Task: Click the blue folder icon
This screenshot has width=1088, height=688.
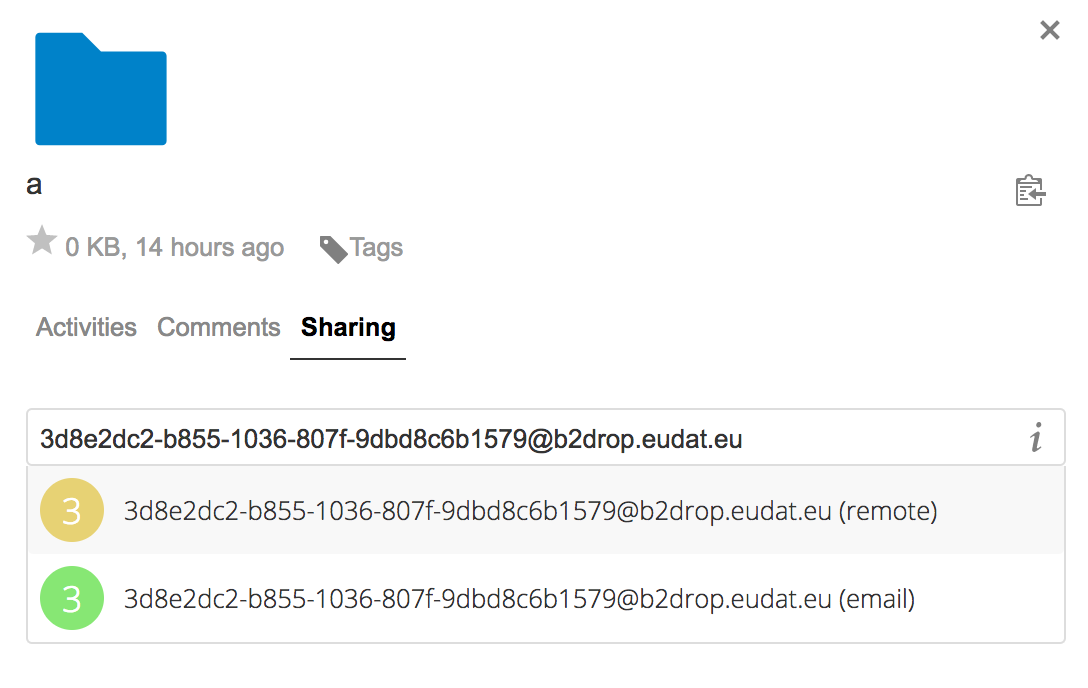Action: click(100, 88)
